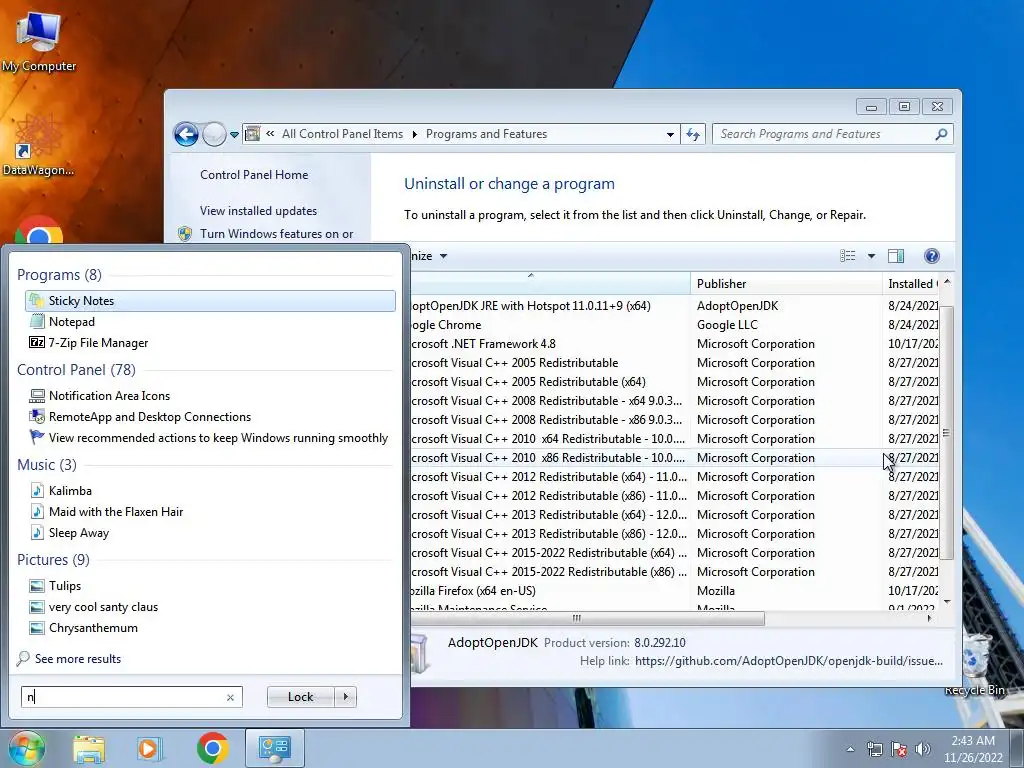Image resolution: width=1024 pixels, height=768 pixels.
Task: Open the volume speaker tray icon
Action: [923, 749]
